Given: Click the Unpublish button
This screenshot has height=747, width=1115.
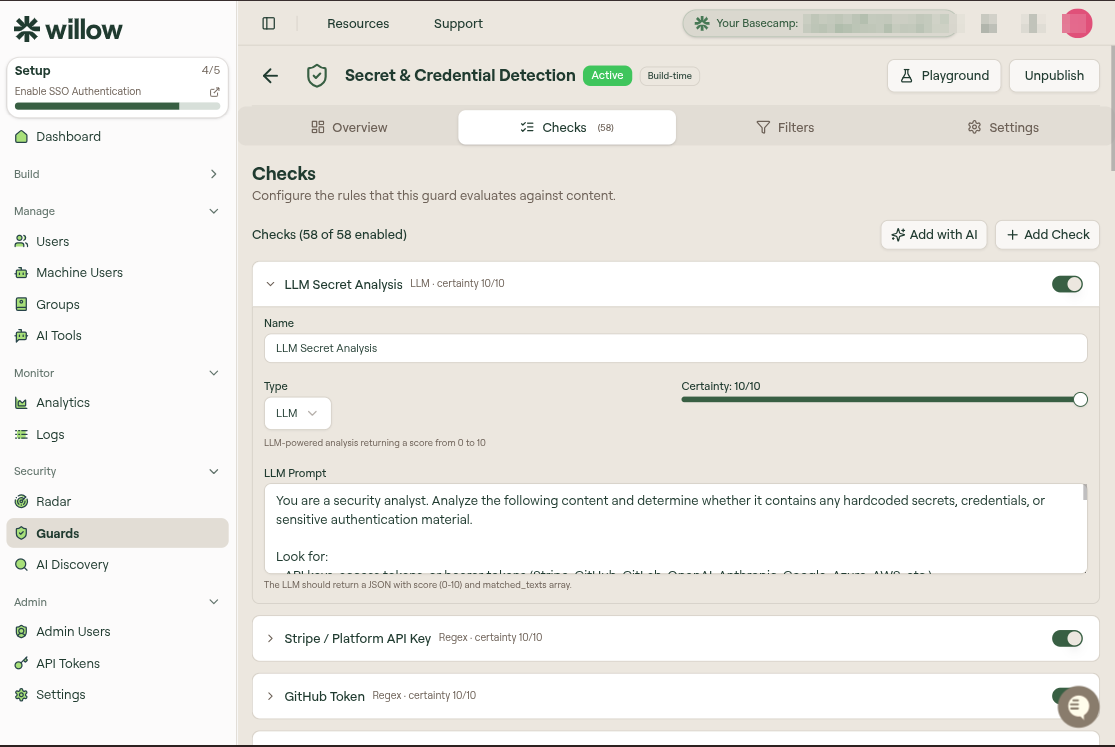Looking at the screenshot, I should pos(1054,75).
